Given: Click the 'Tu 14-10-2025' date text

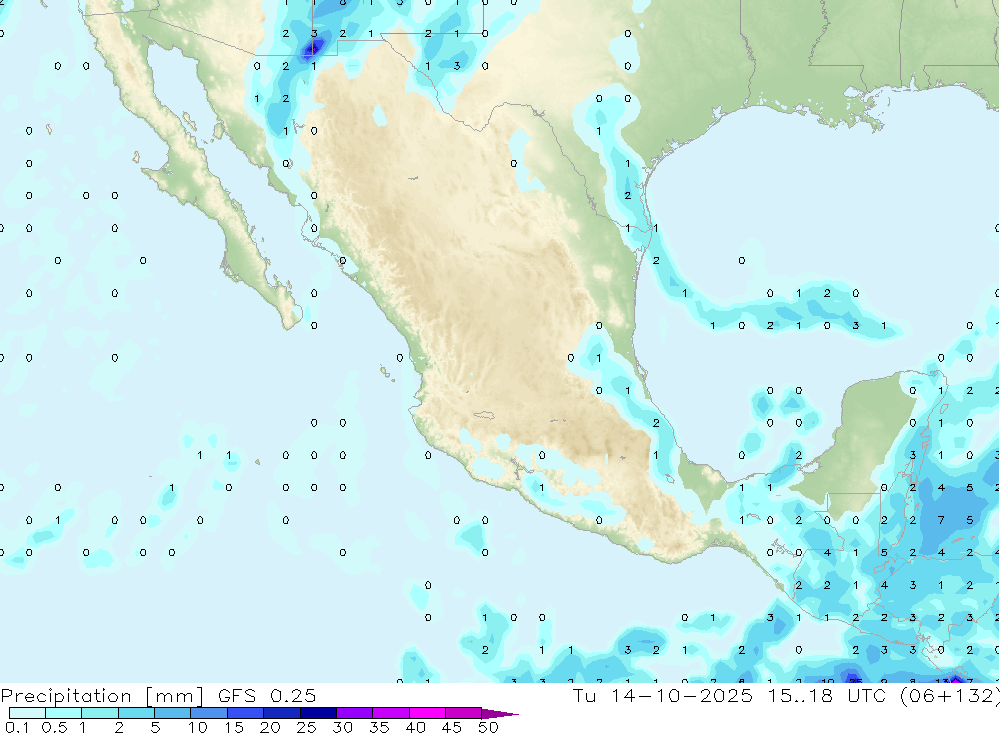Looking at the screenshot, I should (663, 695).
